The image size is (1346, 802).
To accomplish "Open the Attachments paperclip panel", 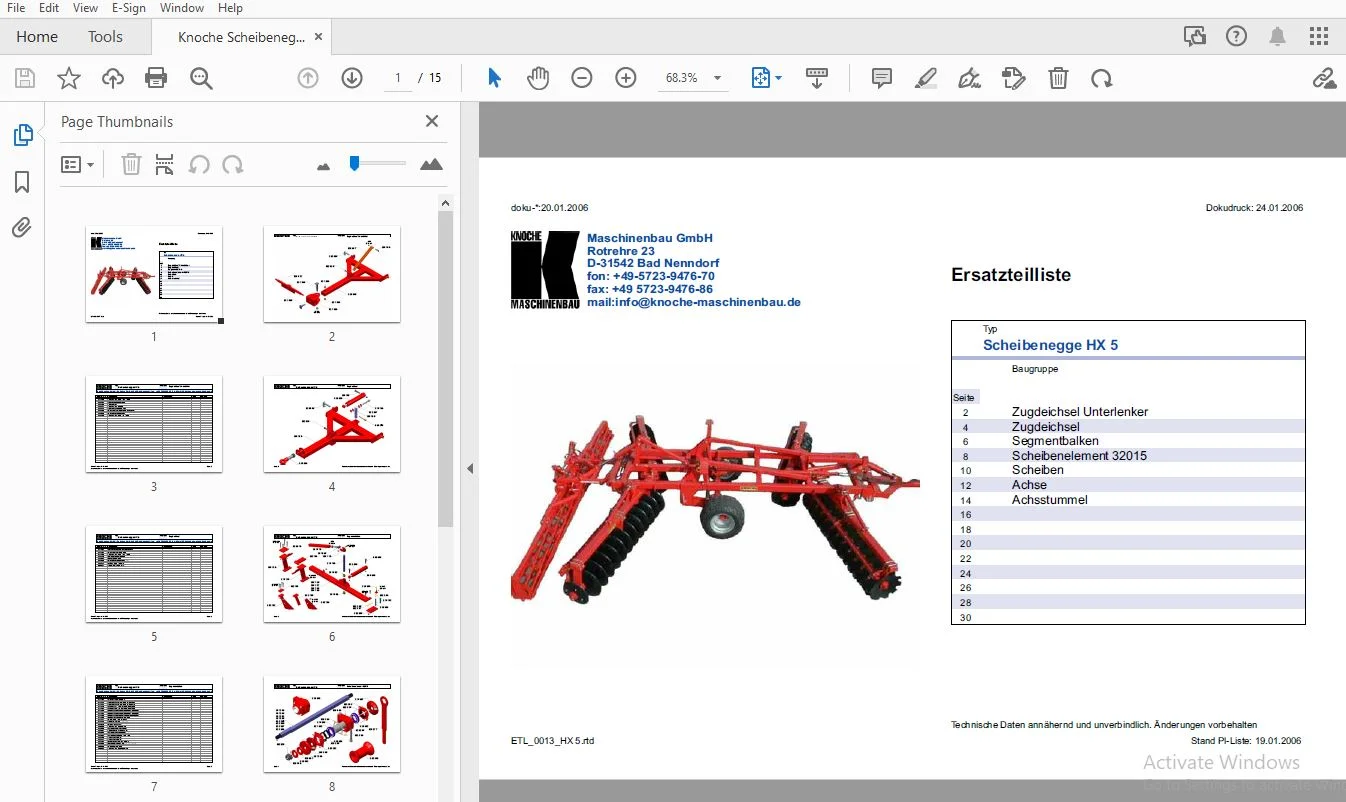I will (22, 227).
